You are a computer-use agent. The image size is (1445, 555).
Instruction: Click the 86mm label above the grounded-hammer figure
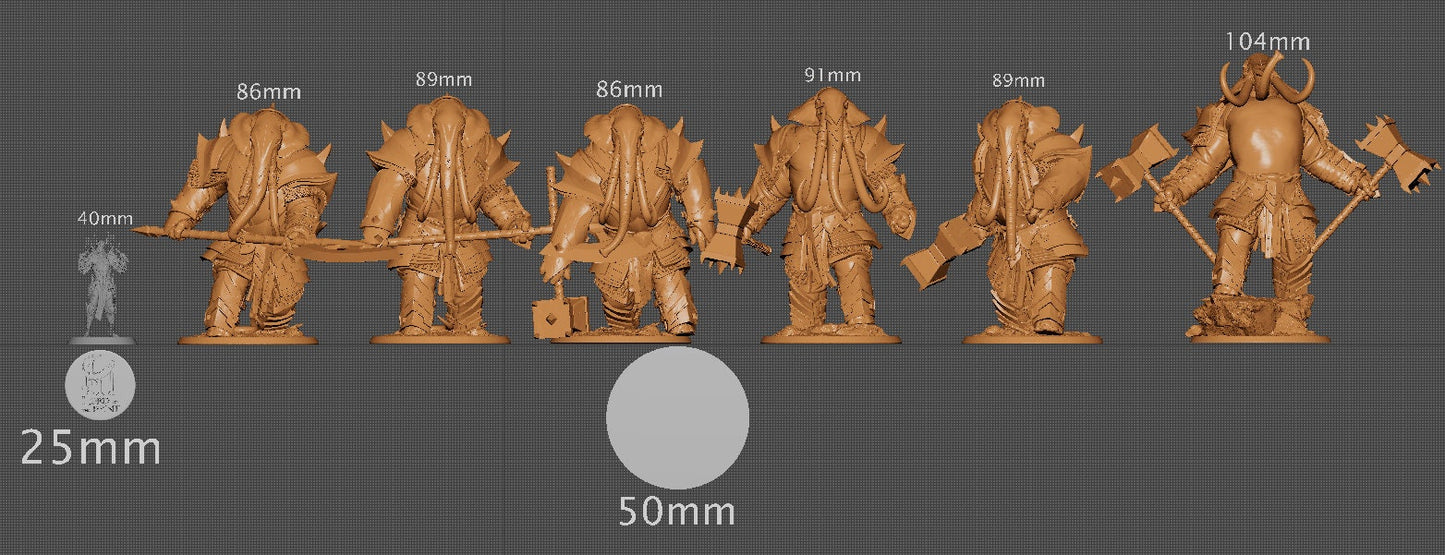(x=629, y=89)
